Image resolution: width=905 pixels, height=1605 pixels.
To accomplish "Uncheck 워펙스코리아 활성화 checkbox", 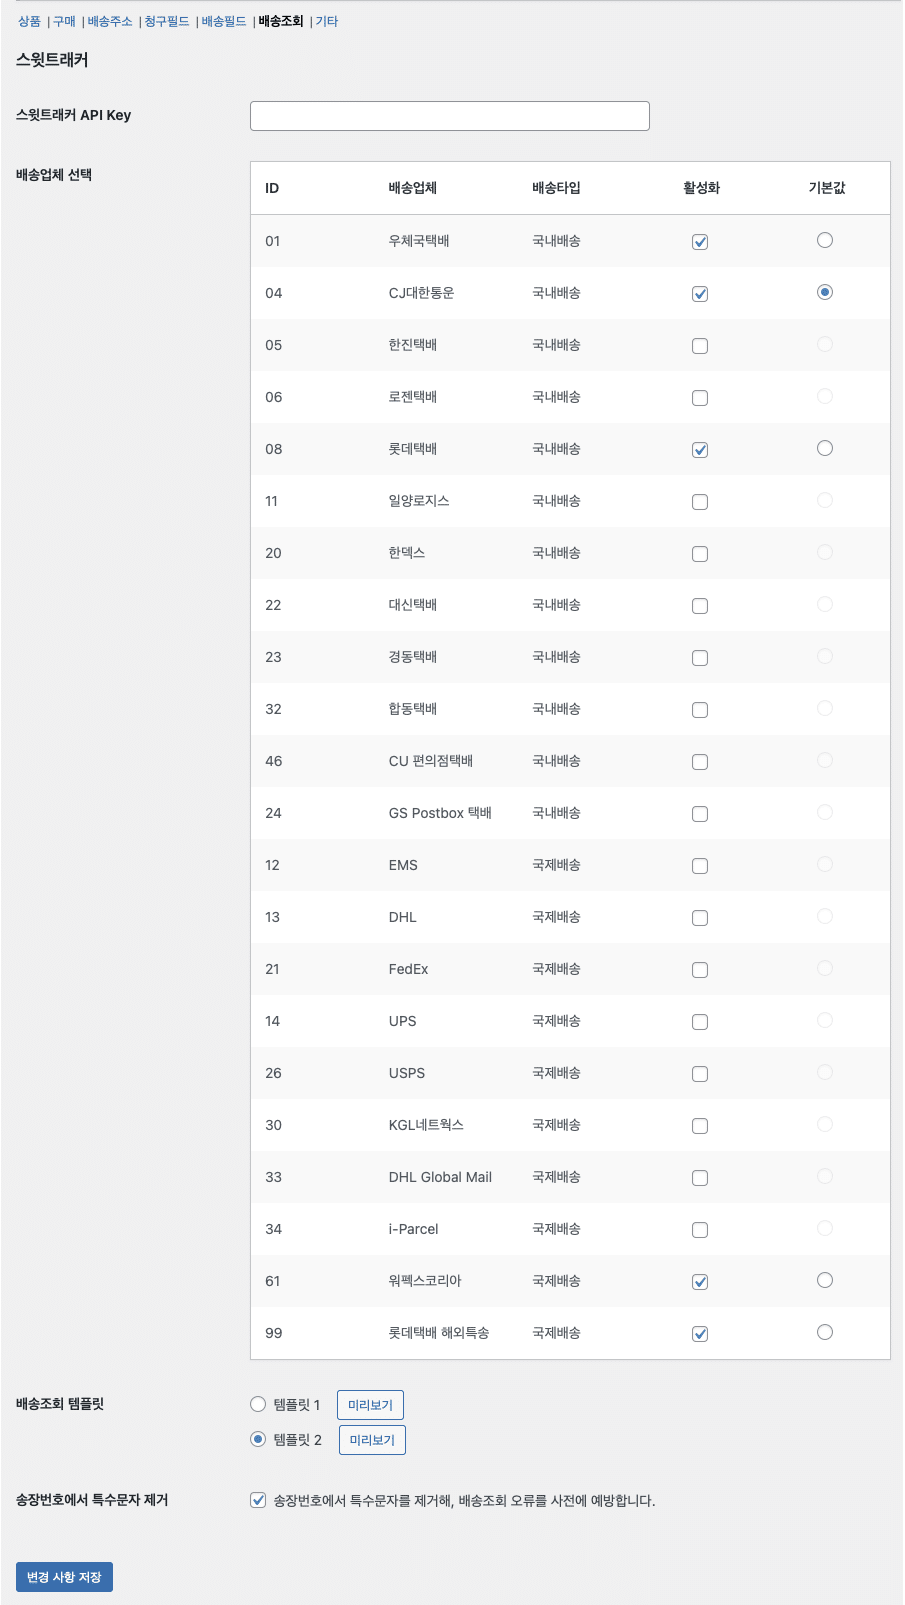I will pyautogui.click(x=700, y=1282).
